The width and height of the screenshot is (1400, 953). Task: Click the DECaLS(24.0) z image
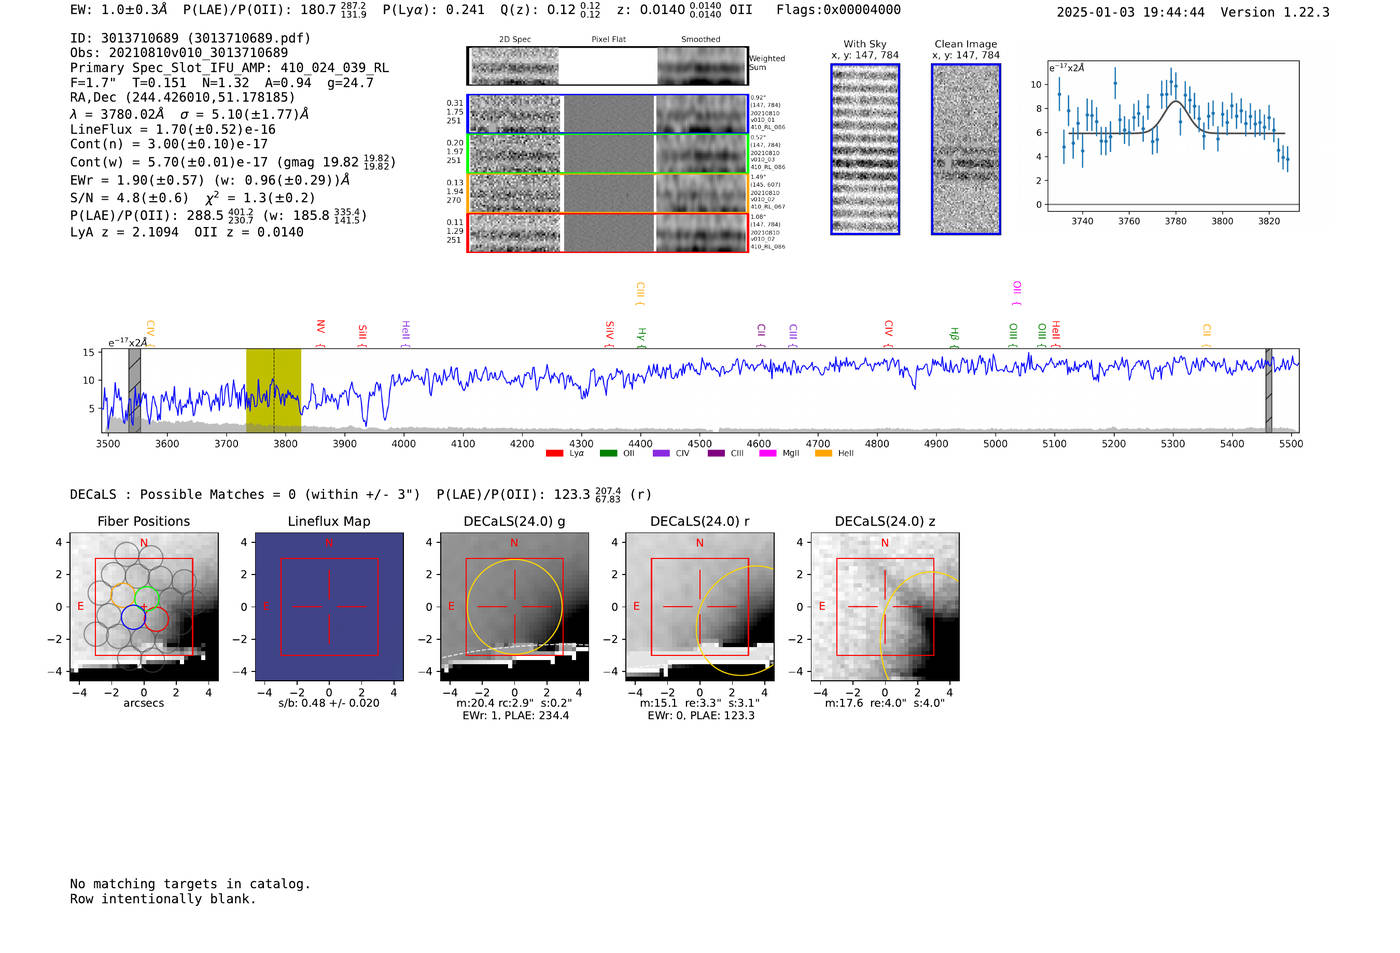coord(884,607)
